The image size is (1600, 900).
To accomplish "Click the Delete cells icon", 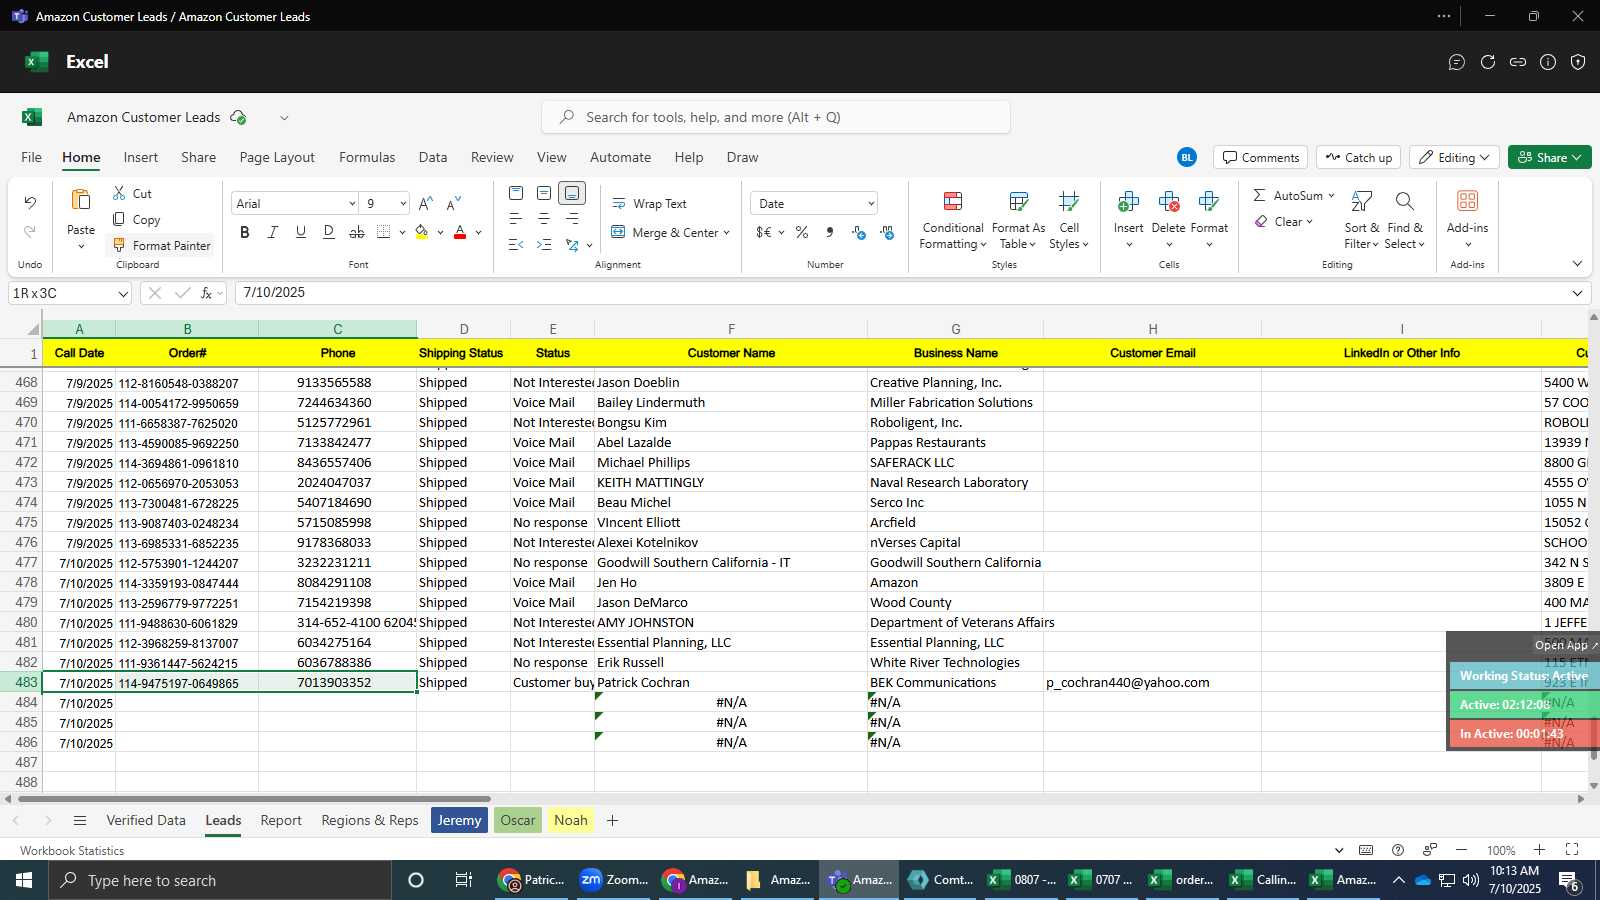I will point(1168,202).
